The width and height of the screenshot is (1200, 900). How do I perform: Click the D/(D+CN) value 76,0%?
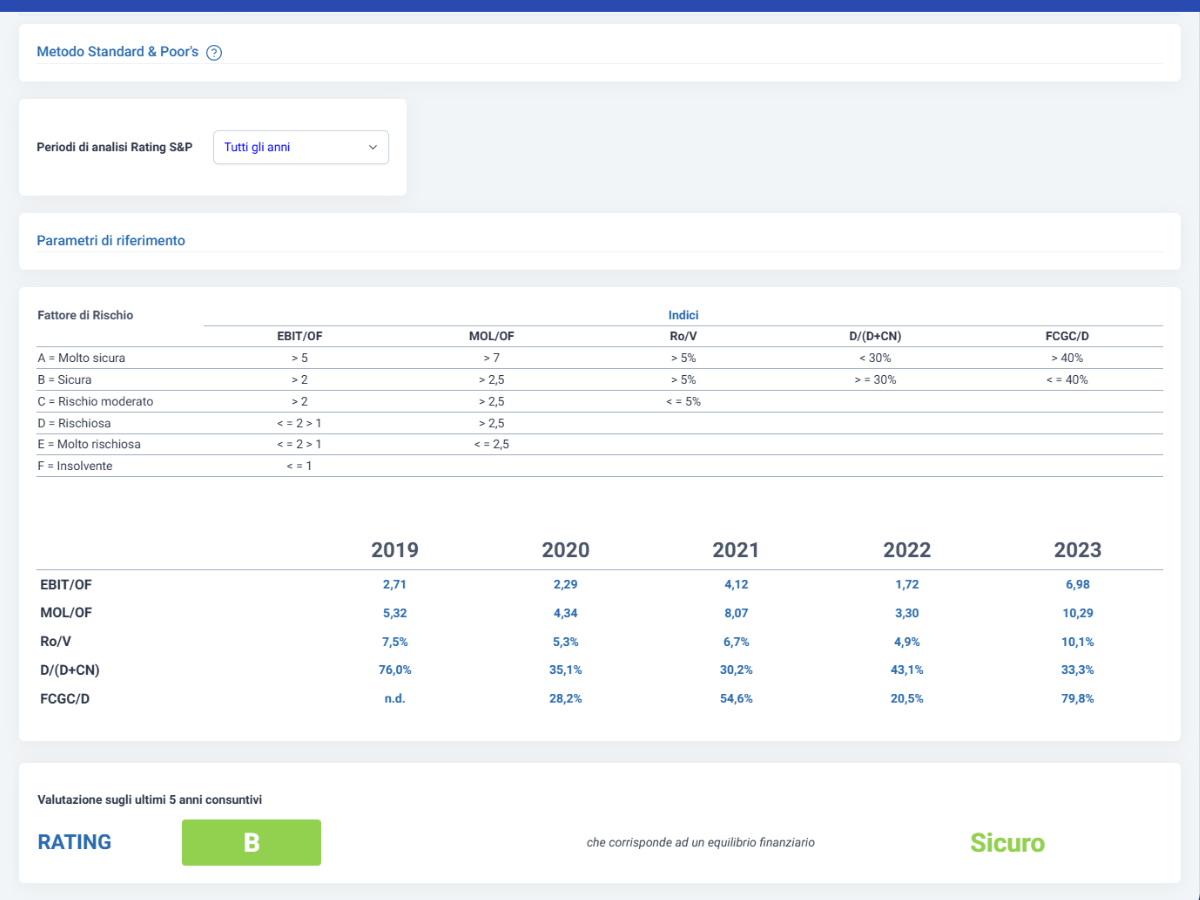395,670
